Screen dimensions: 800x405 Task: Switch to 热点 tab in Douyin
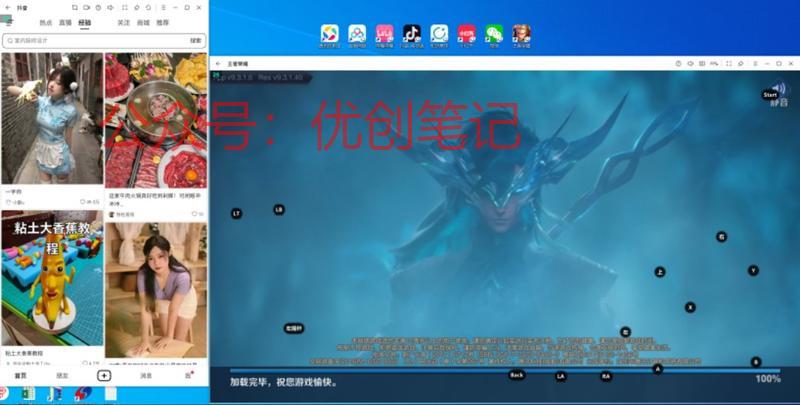tap(46, 23)
